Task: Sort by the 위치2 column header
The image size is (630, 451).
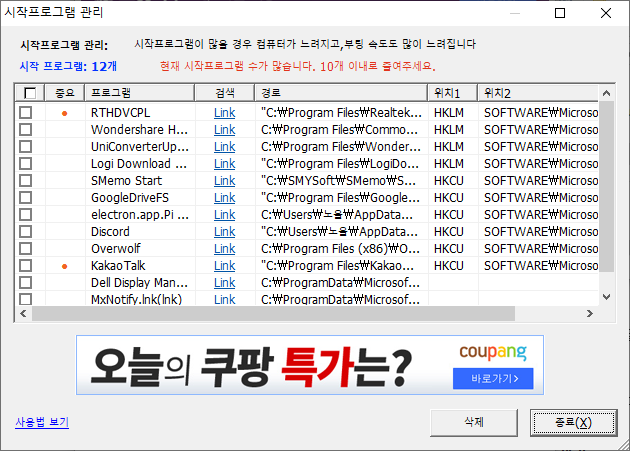Action: pos(538,93)
